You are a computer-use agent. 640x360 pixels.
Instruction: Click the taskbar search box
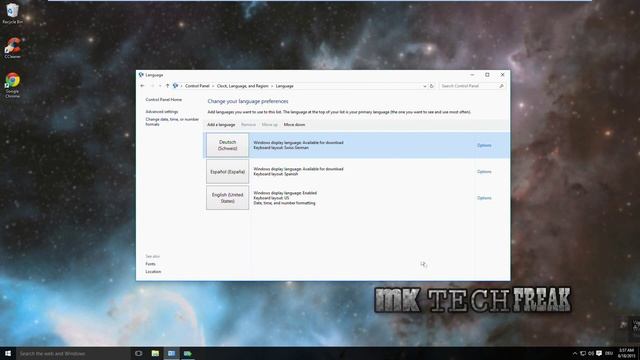tap(73, 353)
